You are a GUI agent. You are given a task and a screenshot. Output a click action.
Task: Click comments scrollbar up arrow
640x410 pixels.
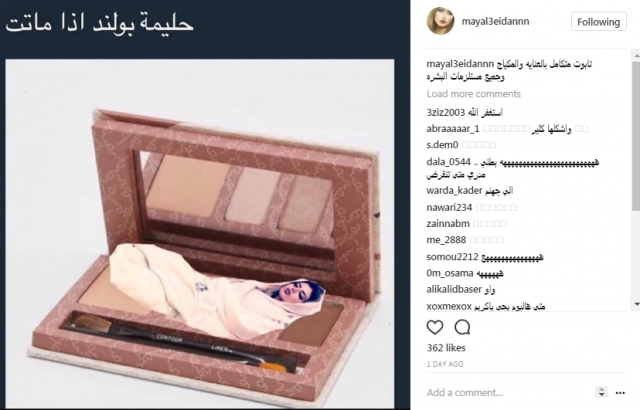coord(636,55)
